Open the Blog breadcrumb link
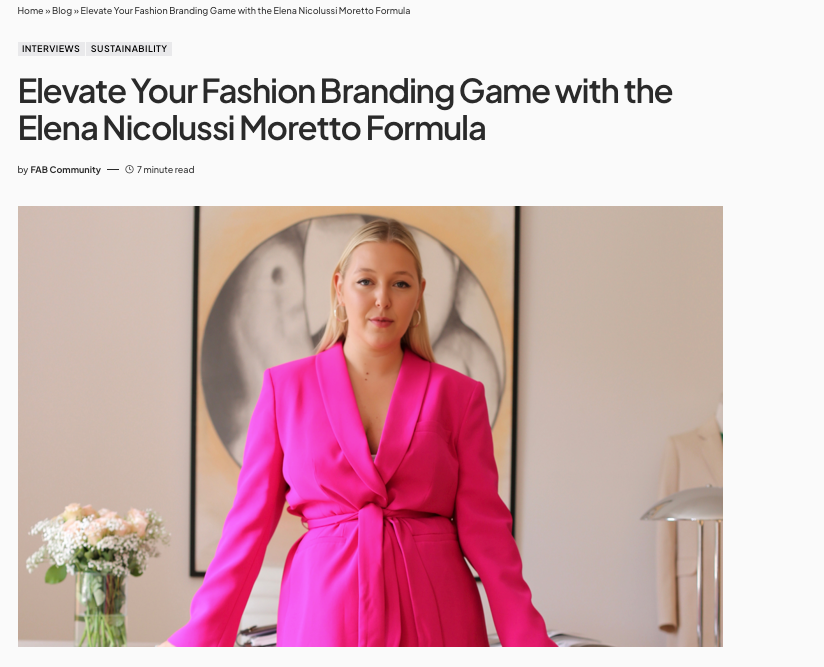The width and height of the screenshot is (824, 667). (62, 11)
